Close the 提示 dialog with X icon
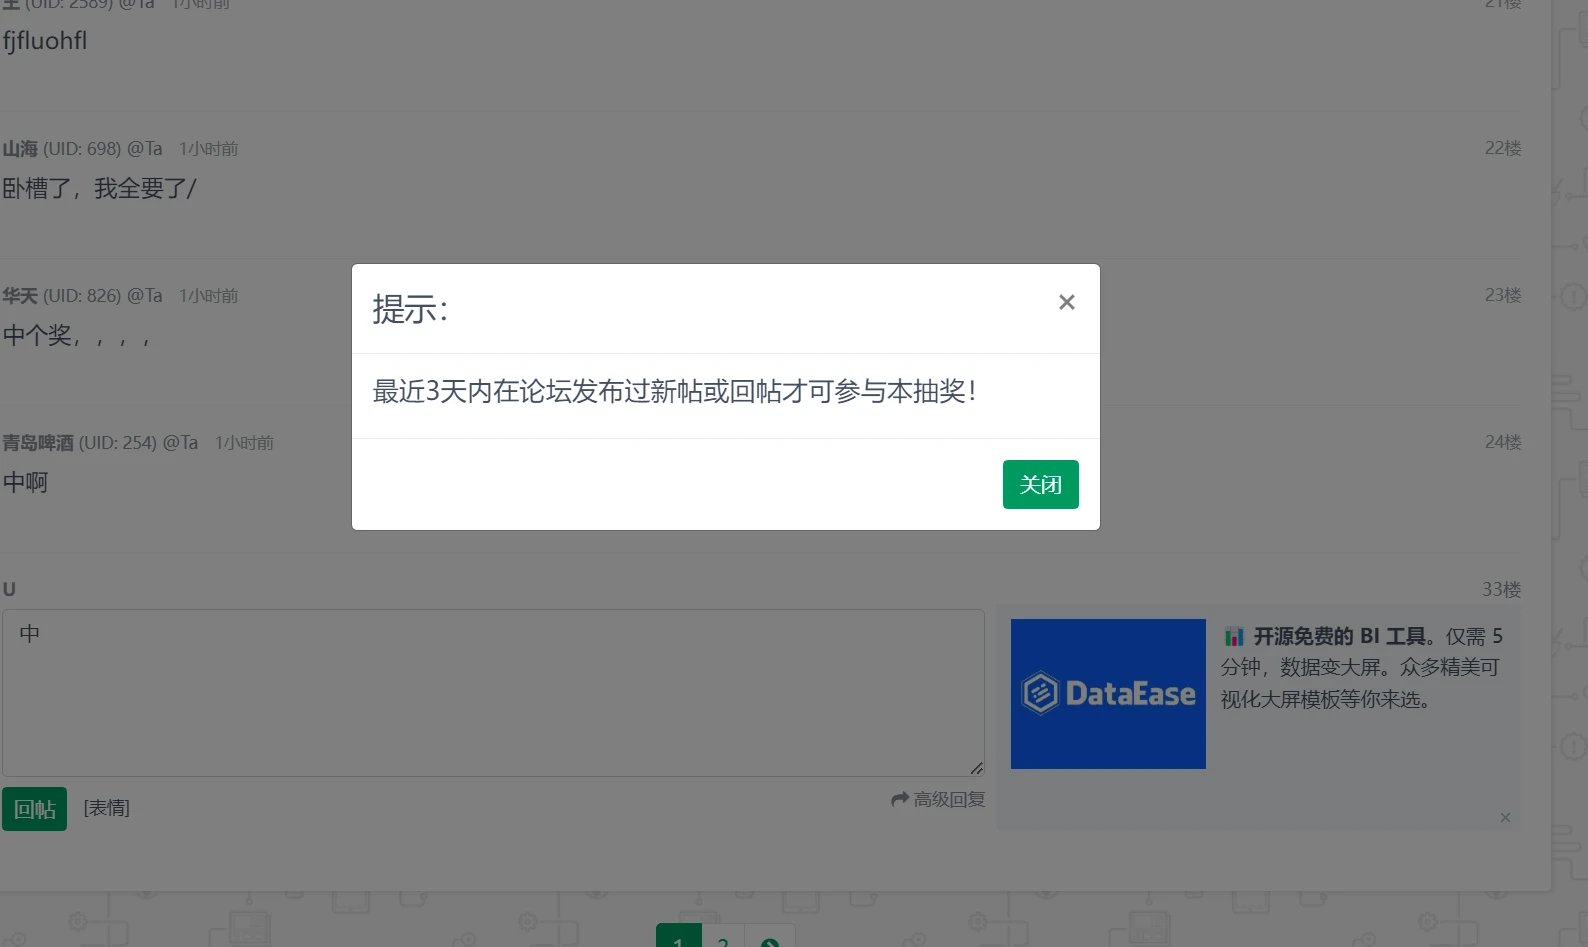 pyautogui.click(x=1066, y=302)
